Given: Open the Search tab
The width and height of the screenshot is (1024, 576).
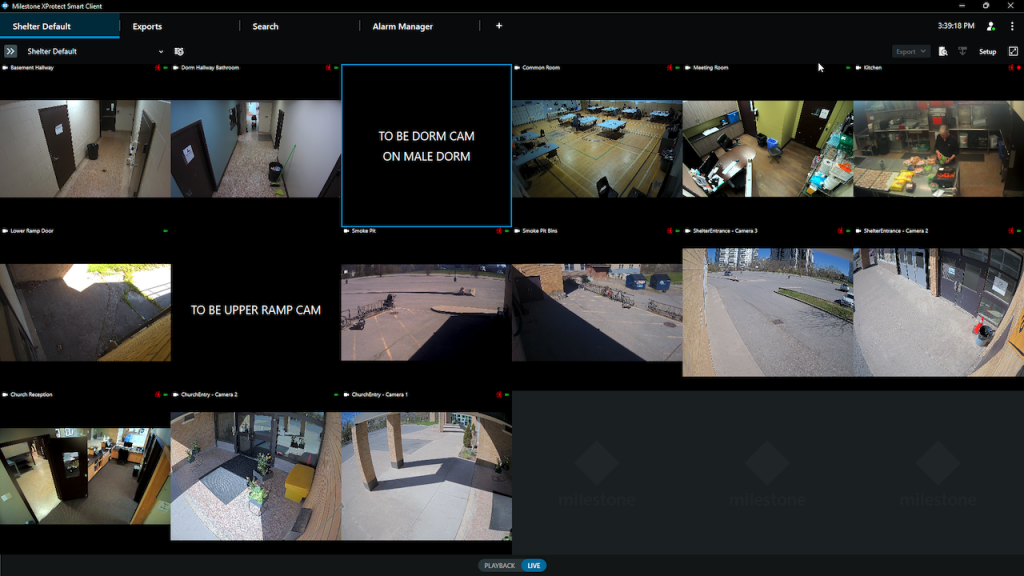Looking at the screenshot, I should coord(265,26).
